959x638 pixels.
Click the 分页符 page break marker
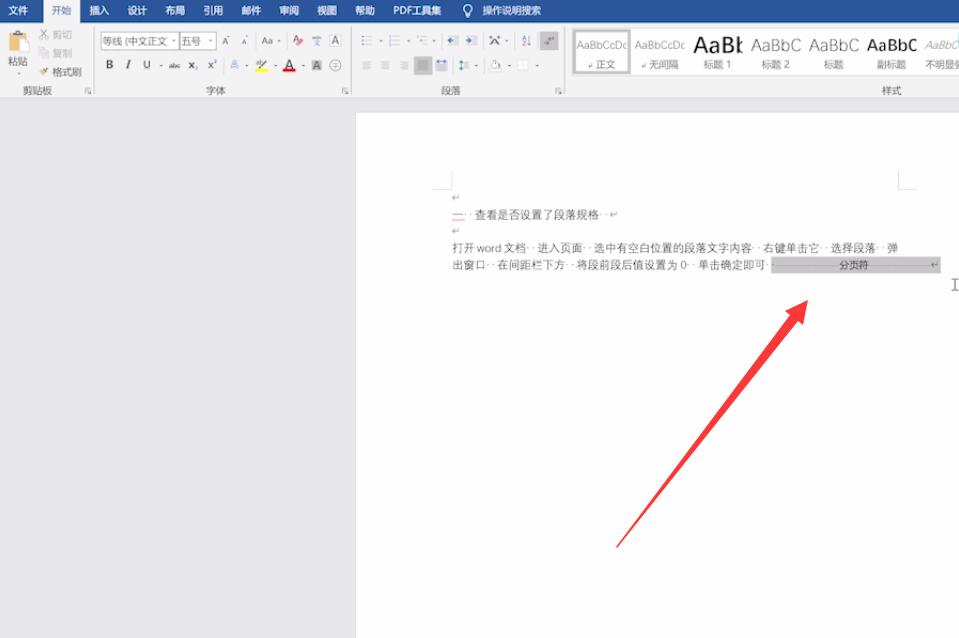pyautogui.click(x=854, y=265)
